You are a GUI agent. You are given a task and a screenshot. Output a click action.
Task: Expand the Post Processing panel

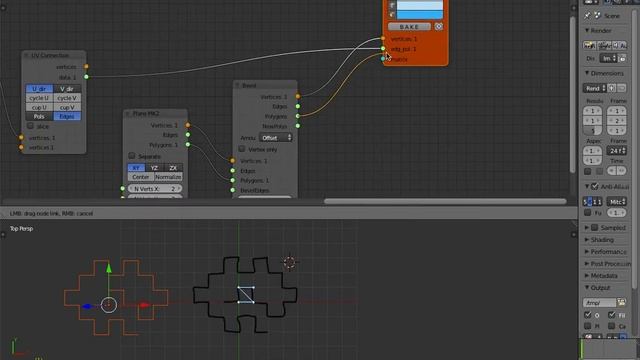point(587,264)
